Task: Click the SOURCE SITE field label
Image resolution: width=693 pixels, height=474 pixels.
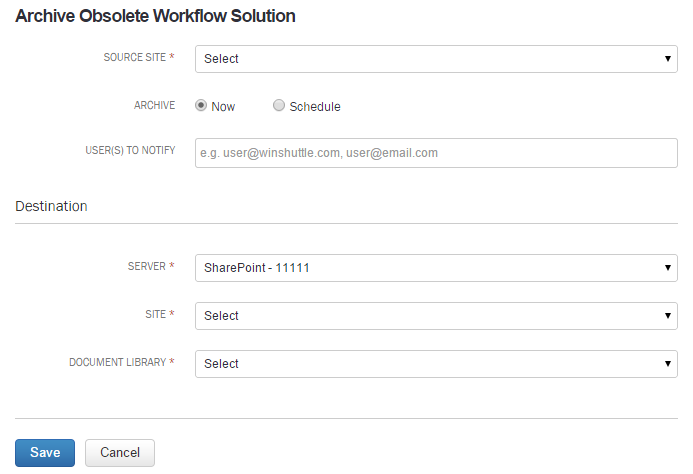Action: click(x=135, y=57)
